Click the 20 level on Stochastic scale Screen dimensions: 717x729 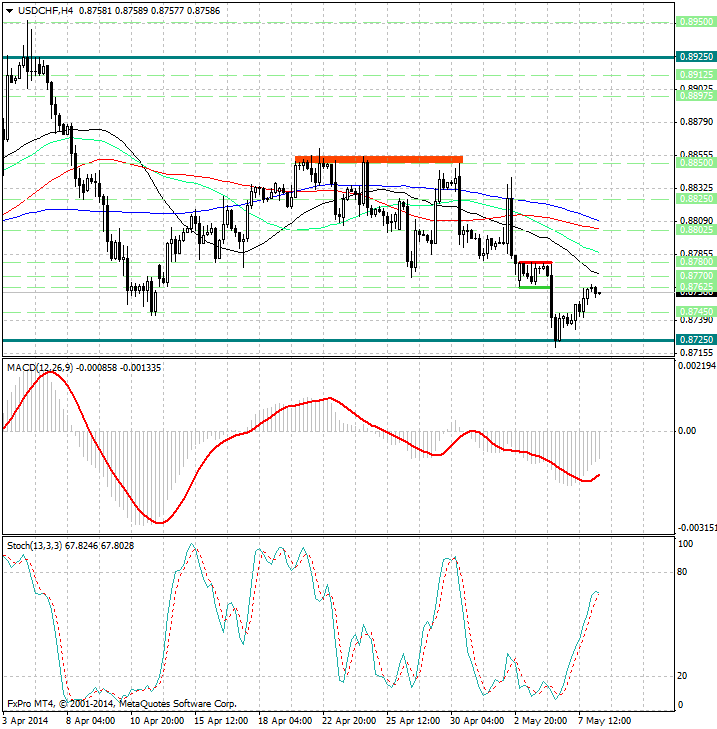click(x=682, y=676)
